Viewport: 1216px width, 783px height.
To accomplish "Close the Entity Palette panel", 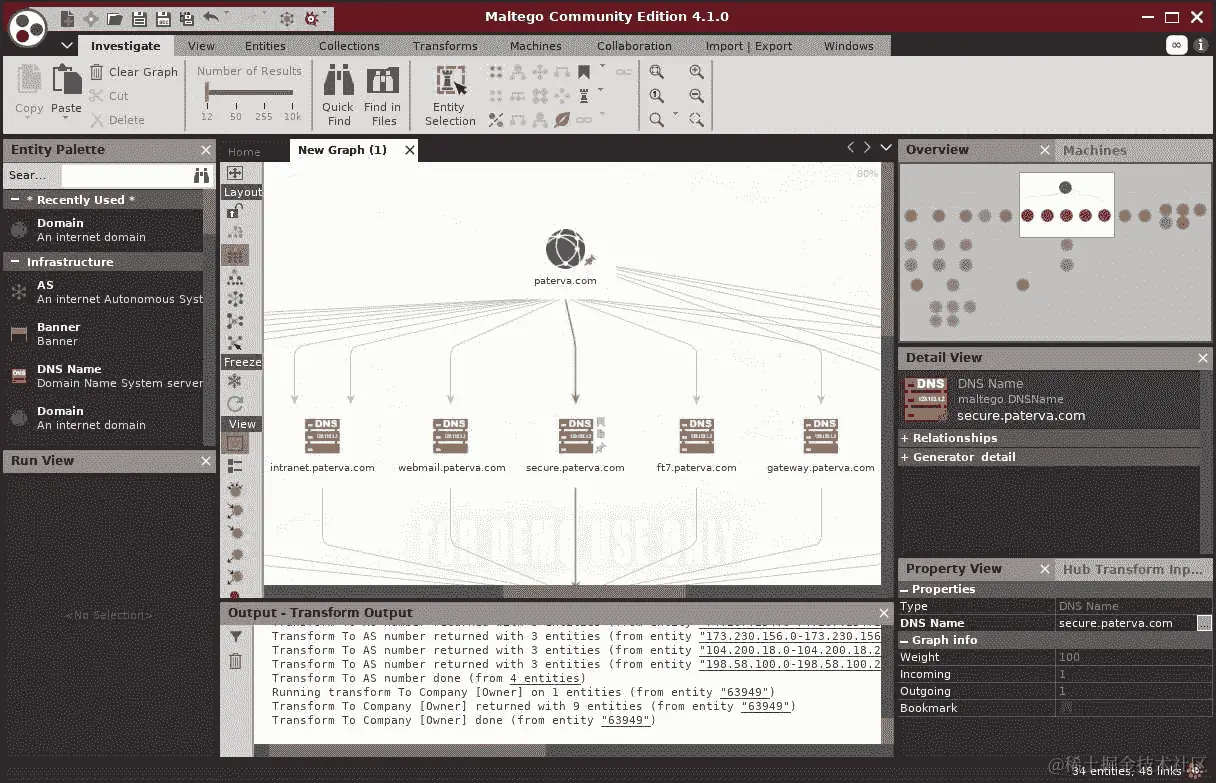I will pyautogui.click(x=205, y=150).
